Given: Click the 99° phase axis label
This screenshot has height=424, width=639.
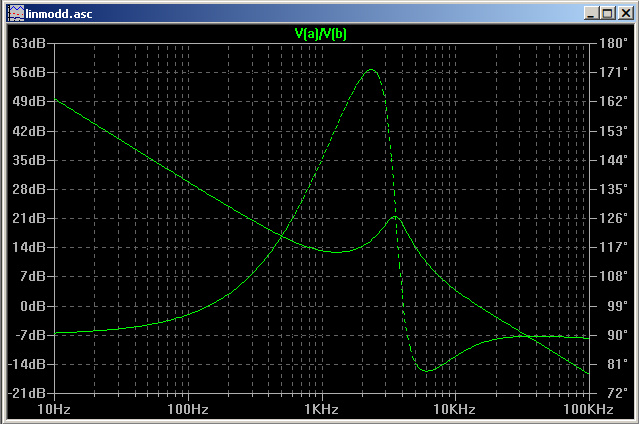Looking at the screenshot, I should 617,306.
